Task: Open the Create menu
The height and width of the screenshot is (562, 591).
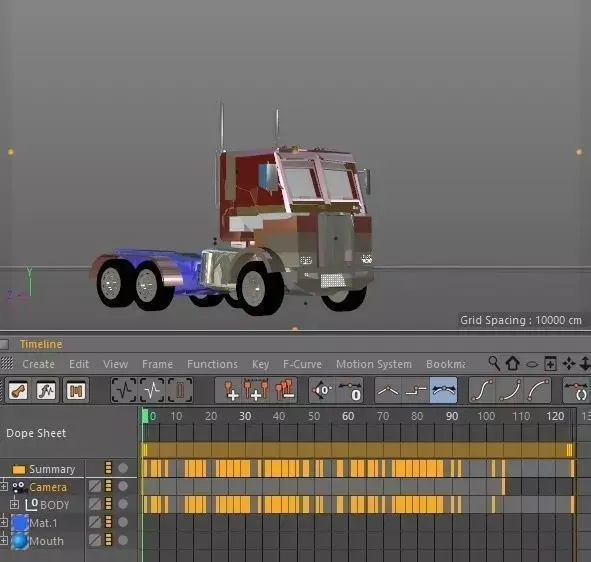Action: pos(38,364)
